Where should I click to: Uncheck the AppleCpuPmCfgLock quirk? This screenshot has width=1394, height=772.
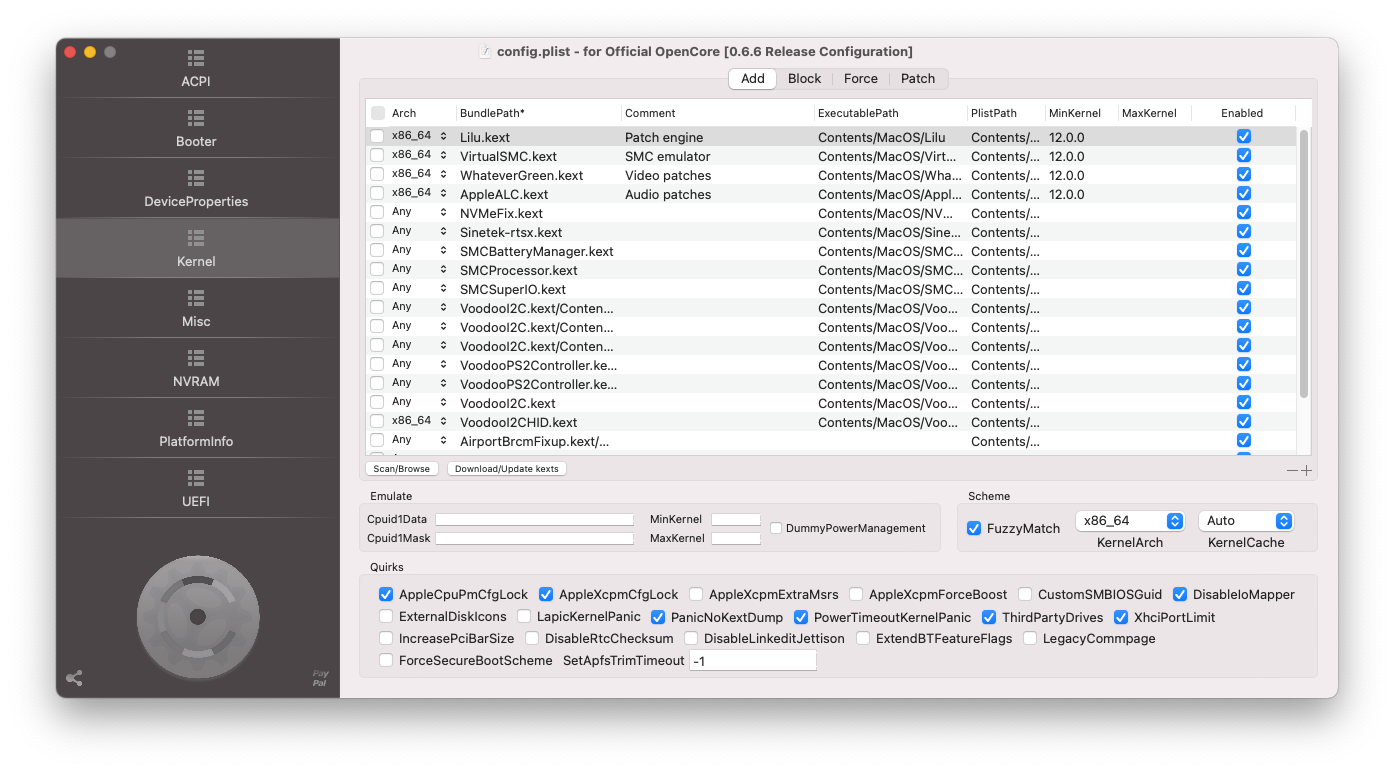[x=386, y=594]
